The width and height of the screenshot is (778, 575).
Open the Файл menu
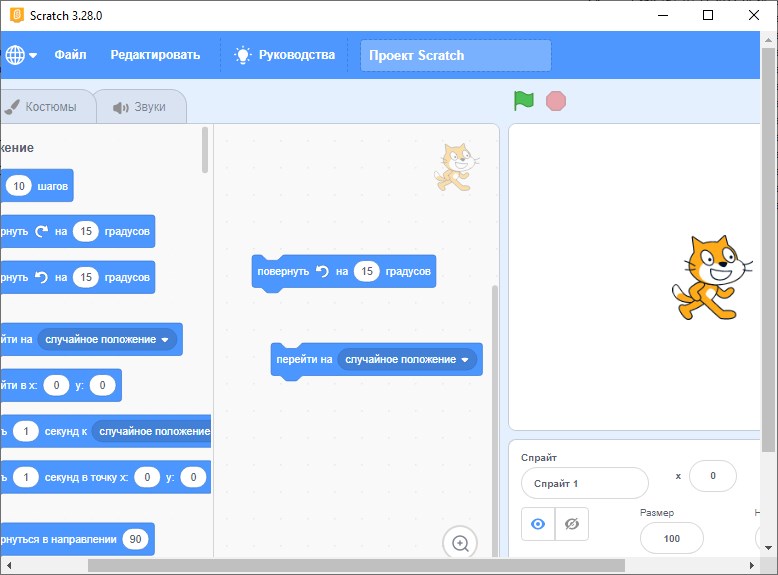pos(70,55)
